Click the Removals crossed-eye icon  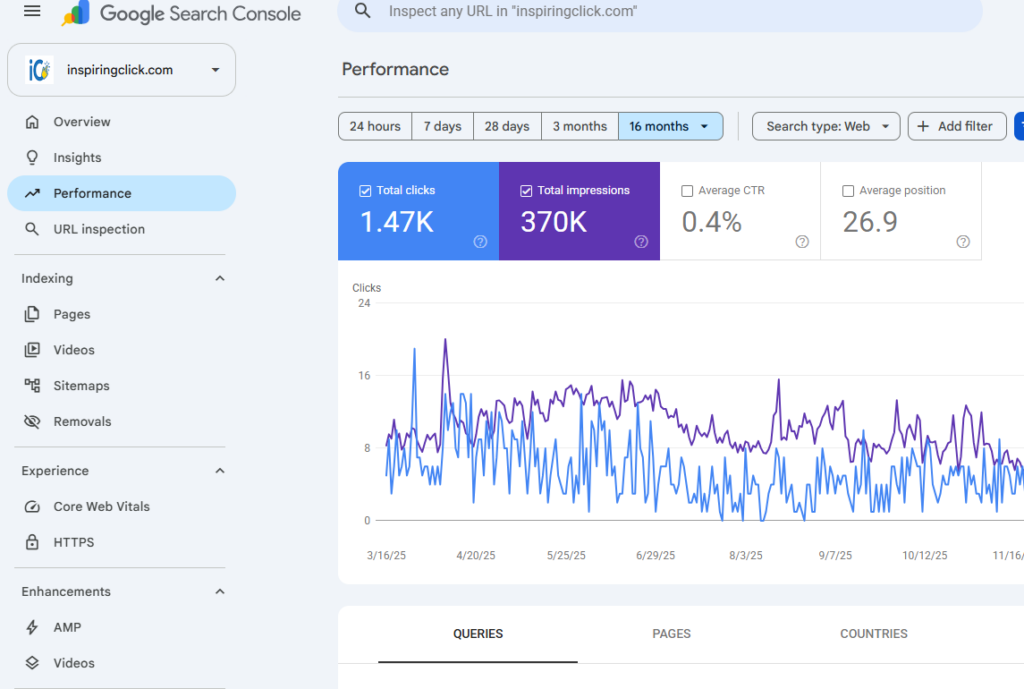point(32,421)
